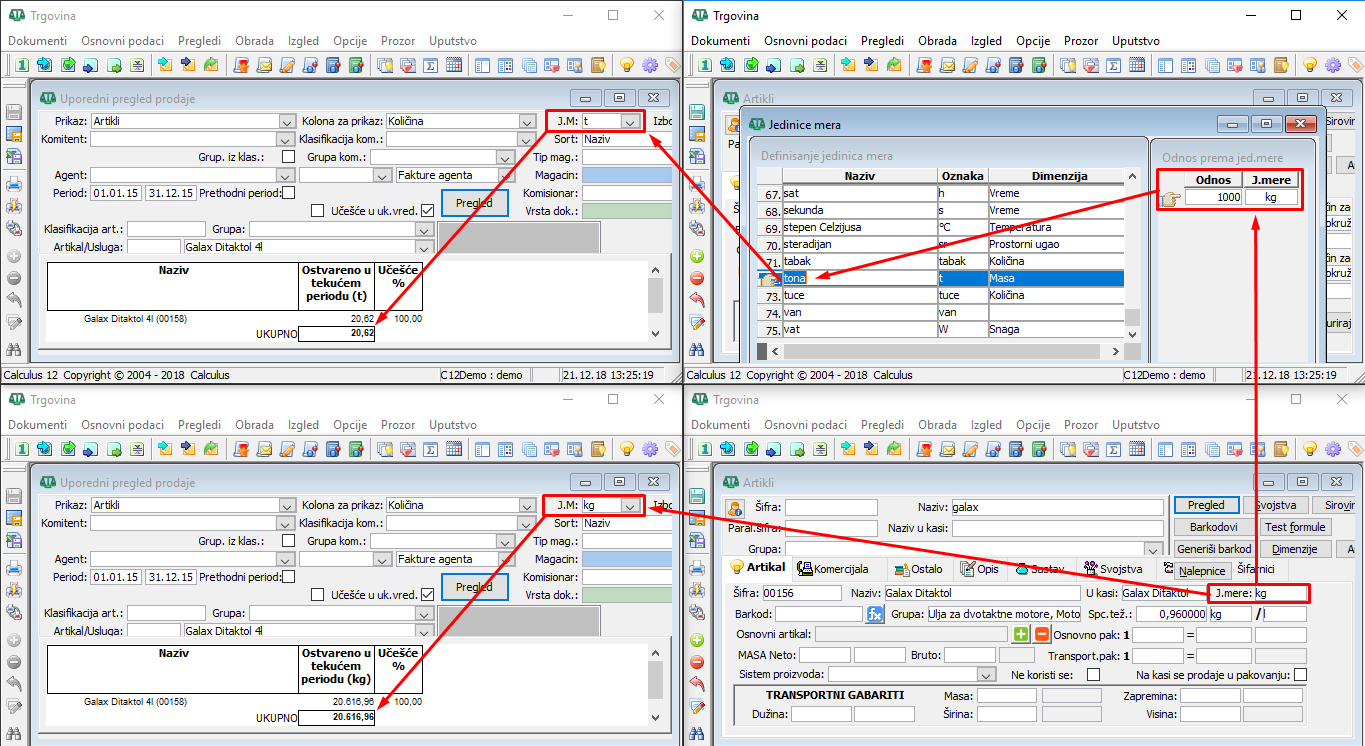Open J.M. dropdown currently showing kg
1365x746 pixels.
pyautogui.click(x=630, y=506)
